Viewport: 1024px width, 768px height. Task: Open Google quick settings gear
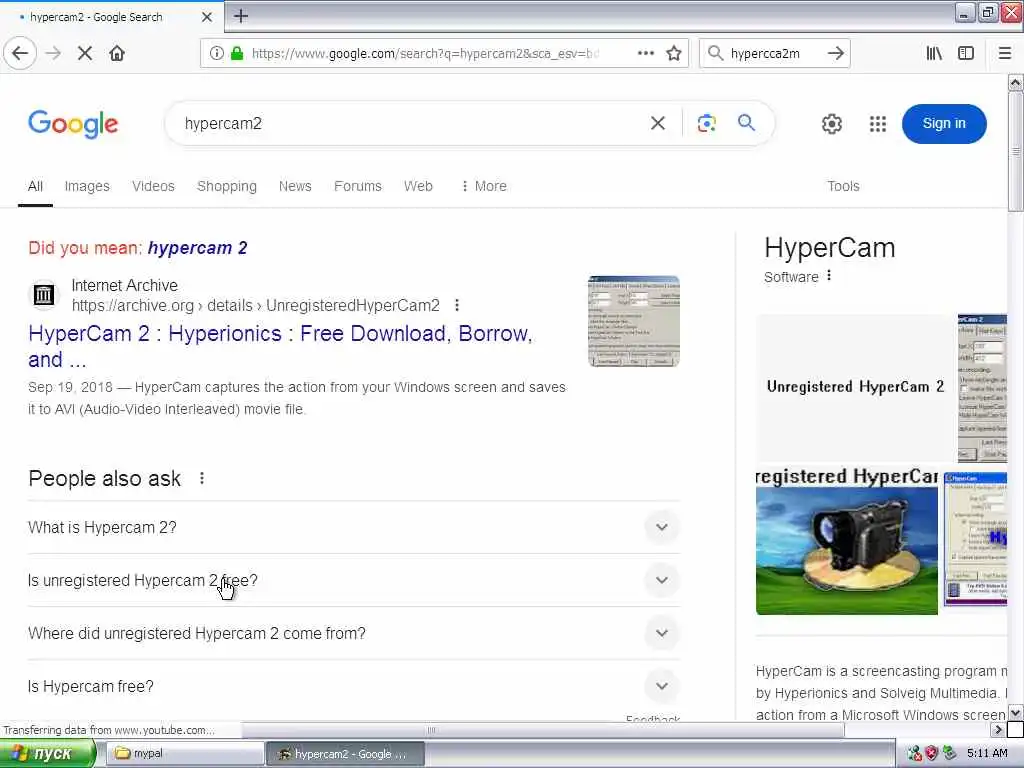point(831,124)
